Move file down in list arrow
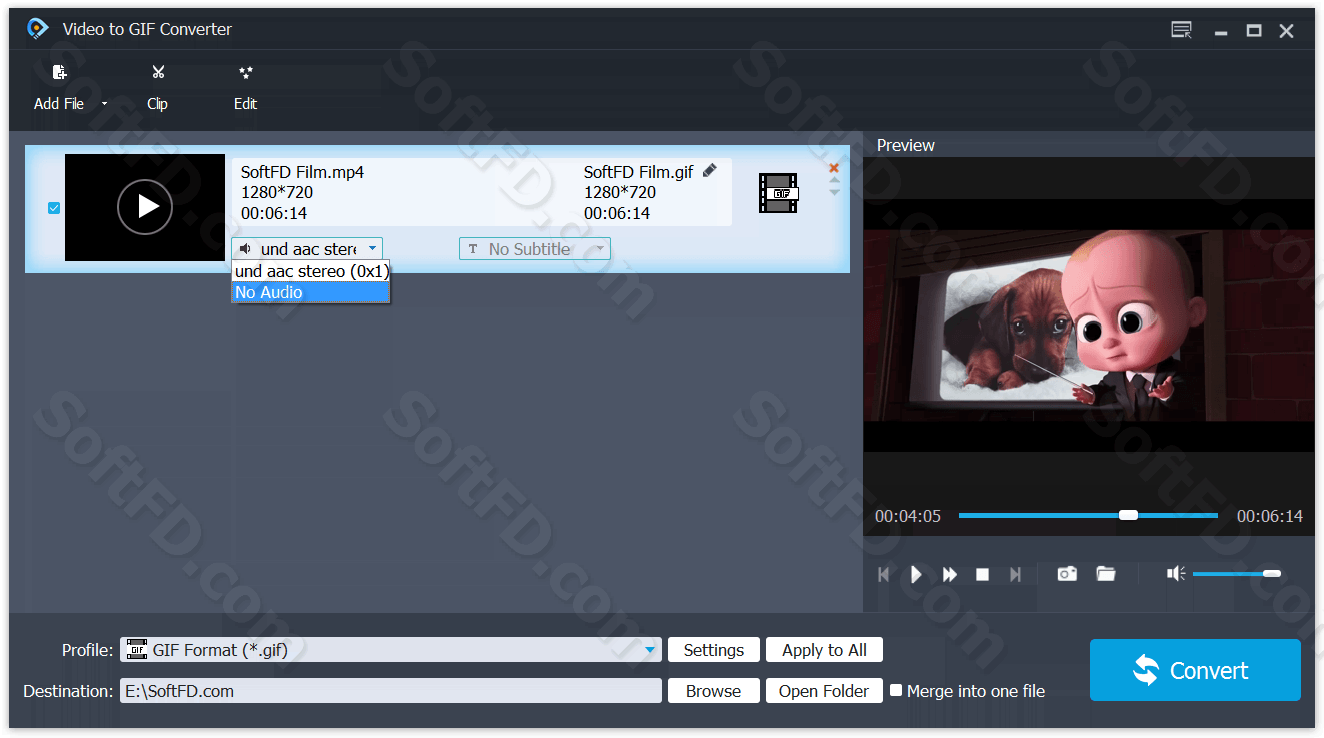The height and width of the screenshot is (738, 1324). 834,191
